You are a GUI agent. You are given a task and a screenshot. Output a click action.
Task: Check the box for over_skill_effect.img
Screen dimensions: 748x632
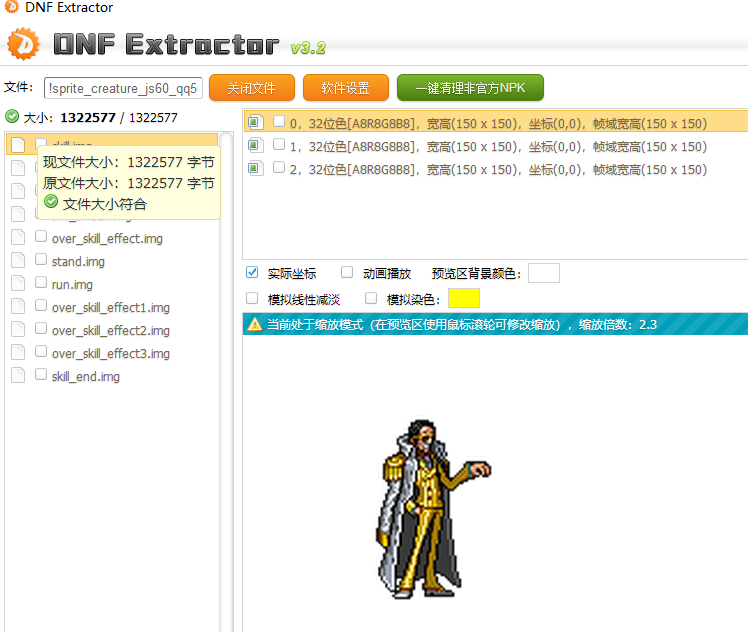41,236
